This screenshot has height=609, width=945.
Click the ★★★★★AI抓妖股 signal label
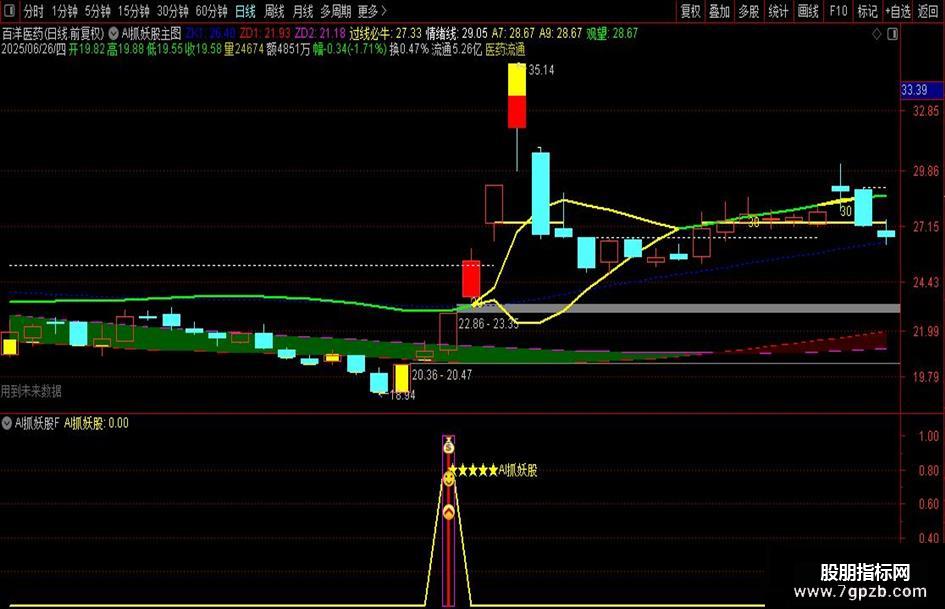(x=493, y=470)
